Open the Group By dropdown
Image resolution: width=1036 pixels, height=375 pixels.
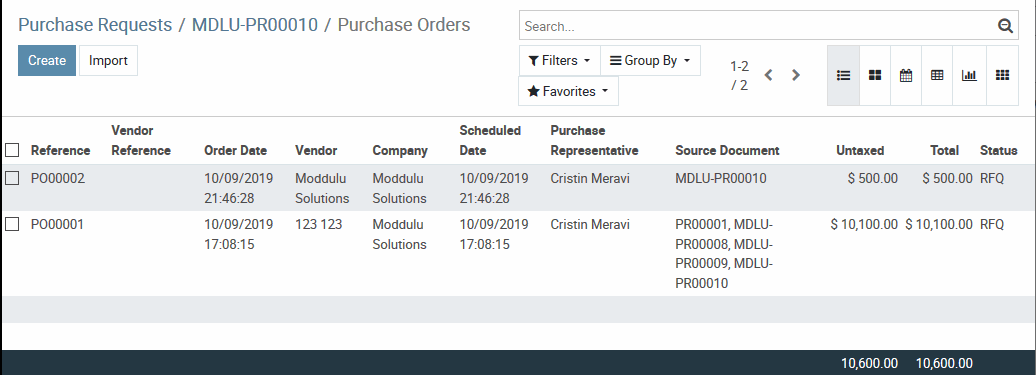(x=650, y=60)
